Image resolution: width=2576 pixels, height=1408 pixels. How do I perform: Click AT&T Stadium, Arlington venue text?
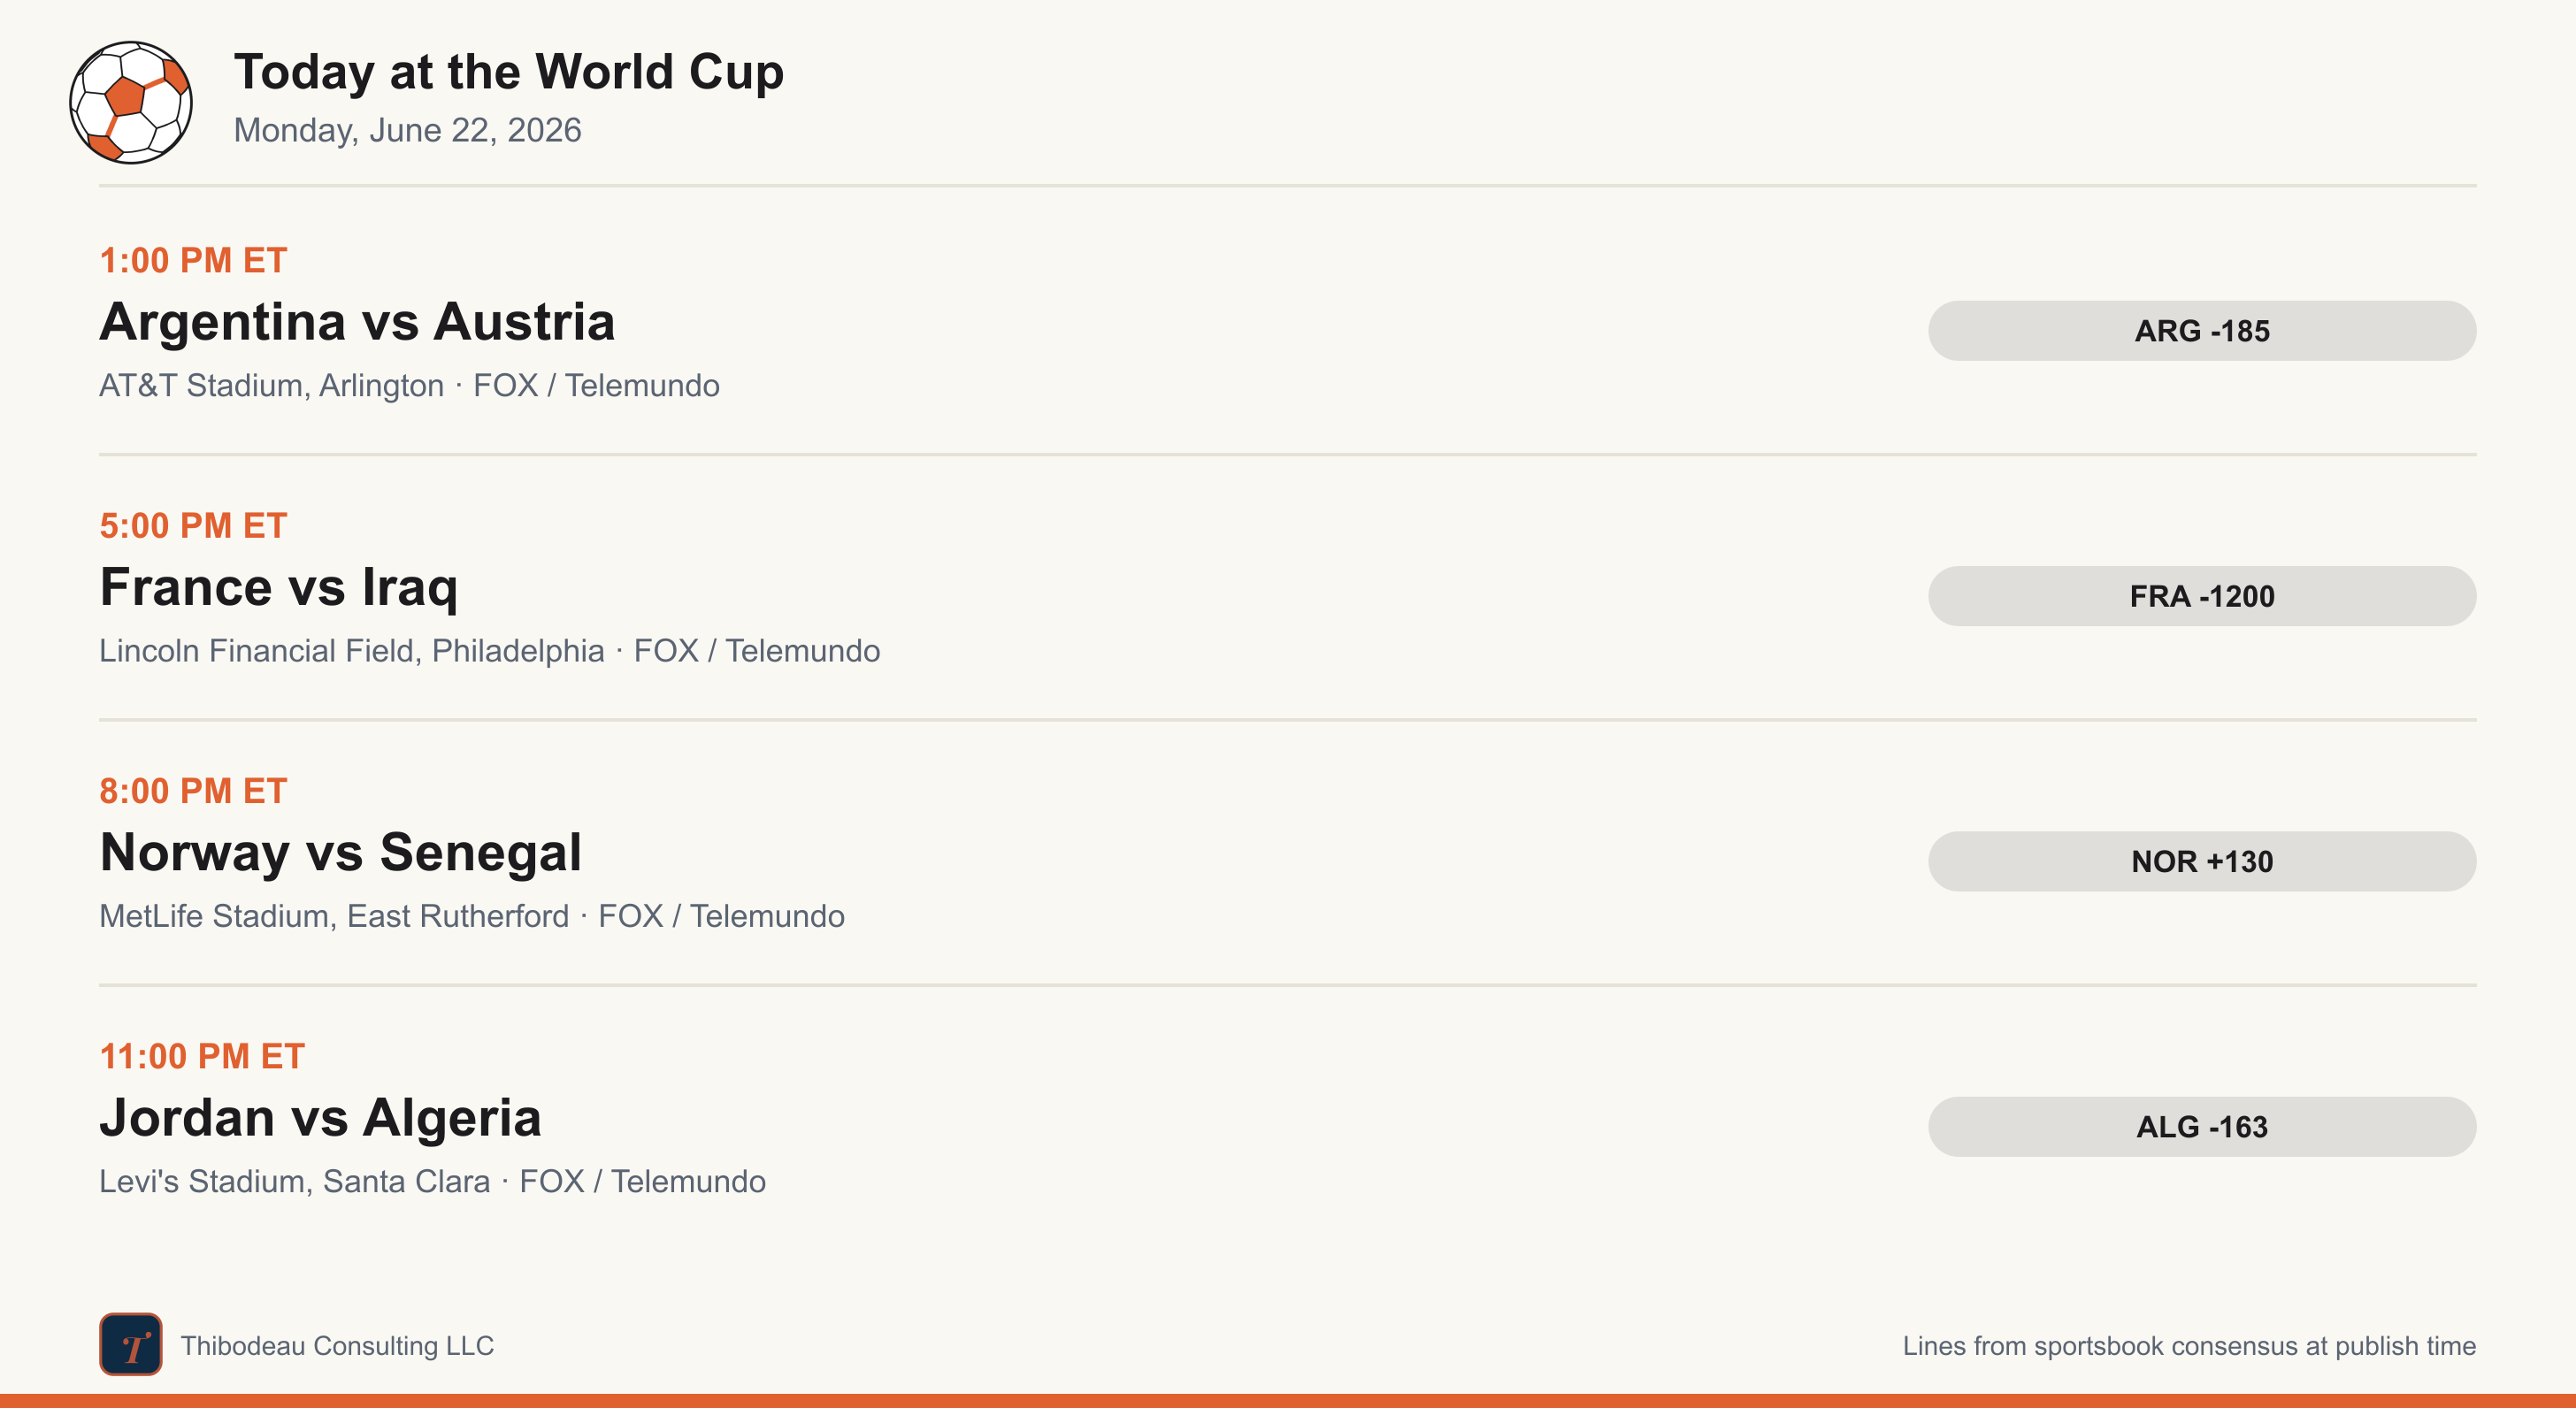[x=271, y=386]
